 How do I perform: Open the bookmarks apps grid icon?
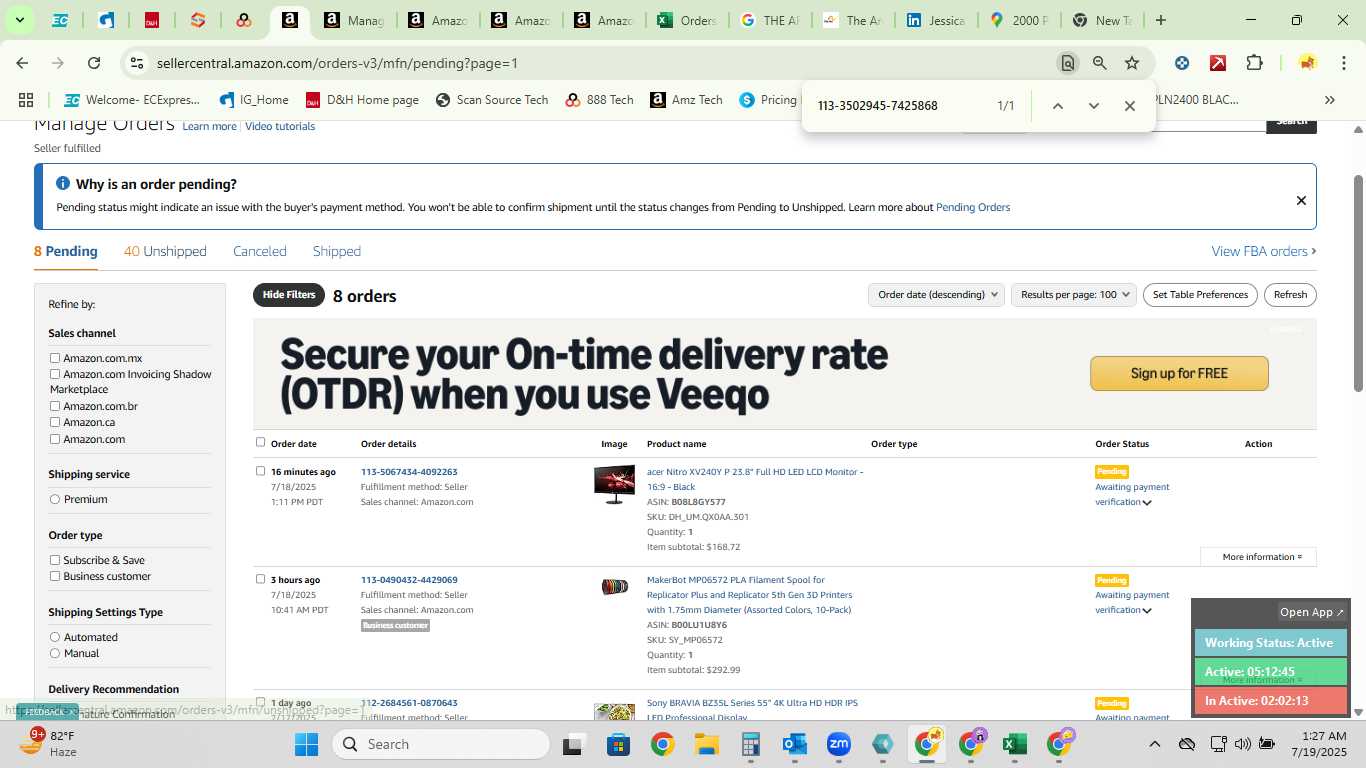click(26, 100)
